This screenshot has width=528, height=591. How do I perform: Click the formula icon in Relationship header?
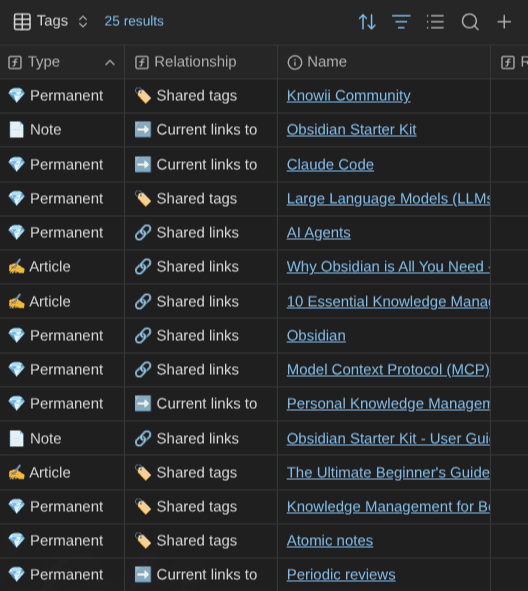pos(142,62)
